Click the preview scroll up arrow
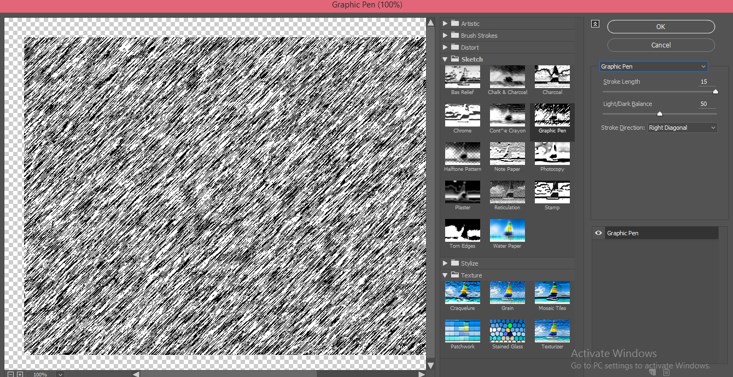The width and height of the screenshot is (733, 377). [x=431, y=23]
